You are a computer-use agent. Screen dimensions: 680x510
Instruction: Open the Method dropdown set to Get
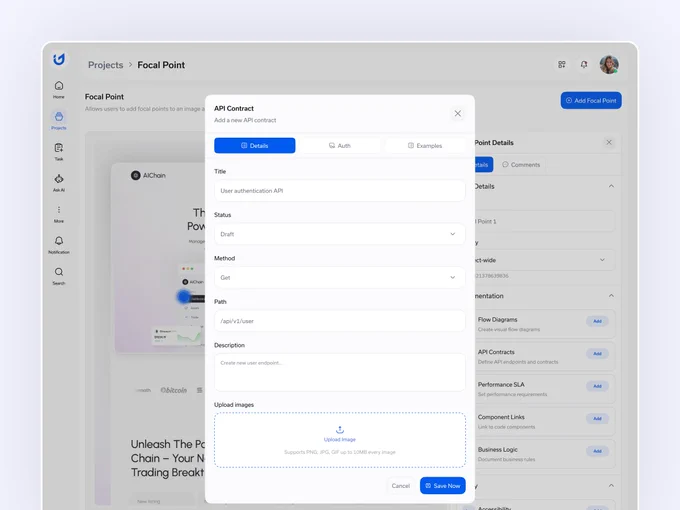340,278
